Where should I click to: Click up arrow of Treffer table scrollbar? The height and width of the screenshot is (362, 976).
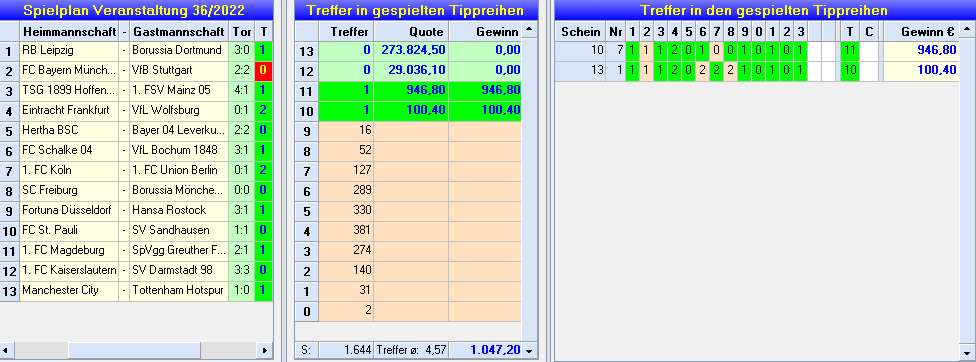[530, 30]
